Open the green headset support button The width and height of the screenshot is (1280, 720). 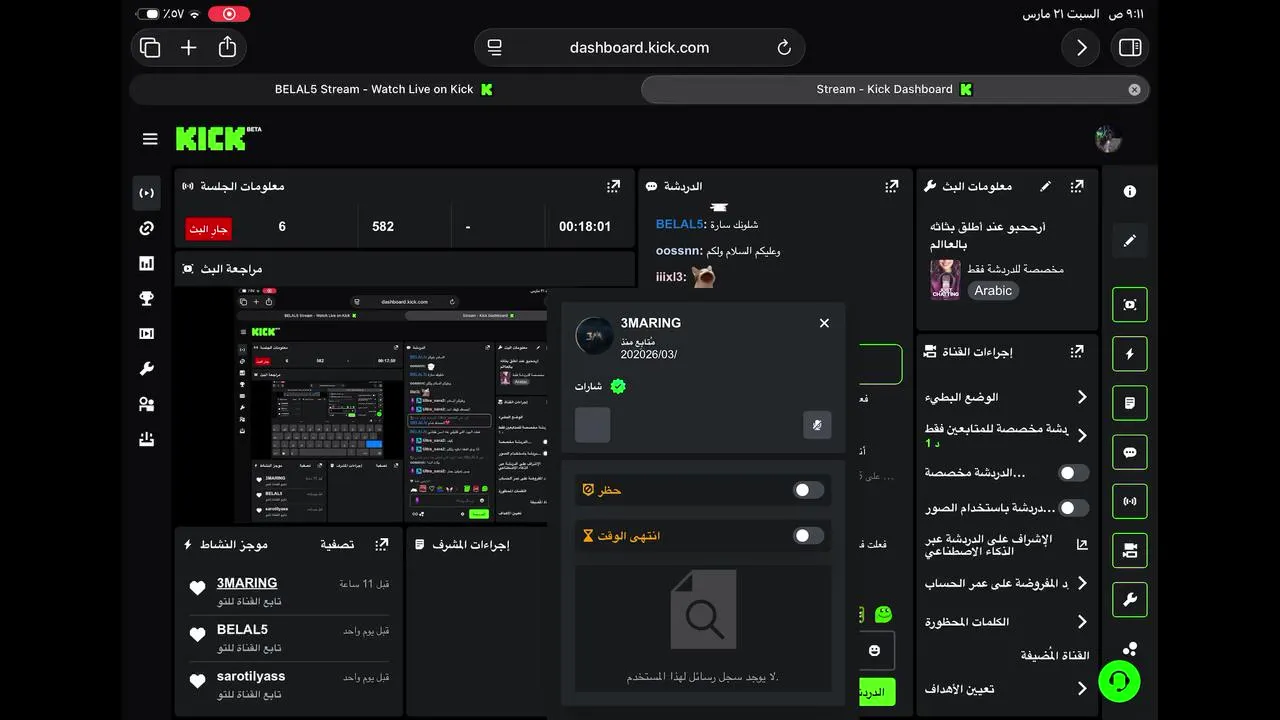(1120, 682)
